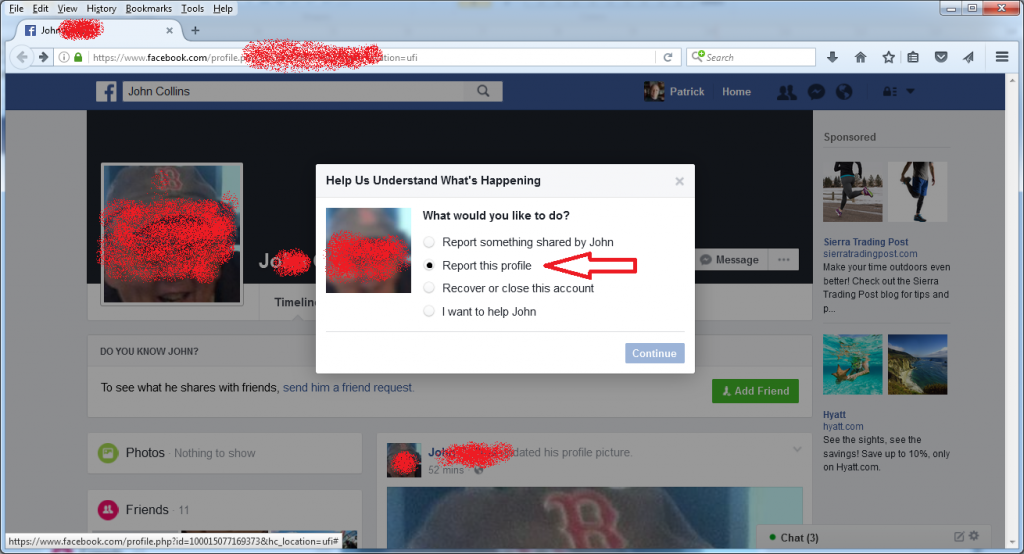
Task: Open chat settings gear icon
Action: click(974, 536)
